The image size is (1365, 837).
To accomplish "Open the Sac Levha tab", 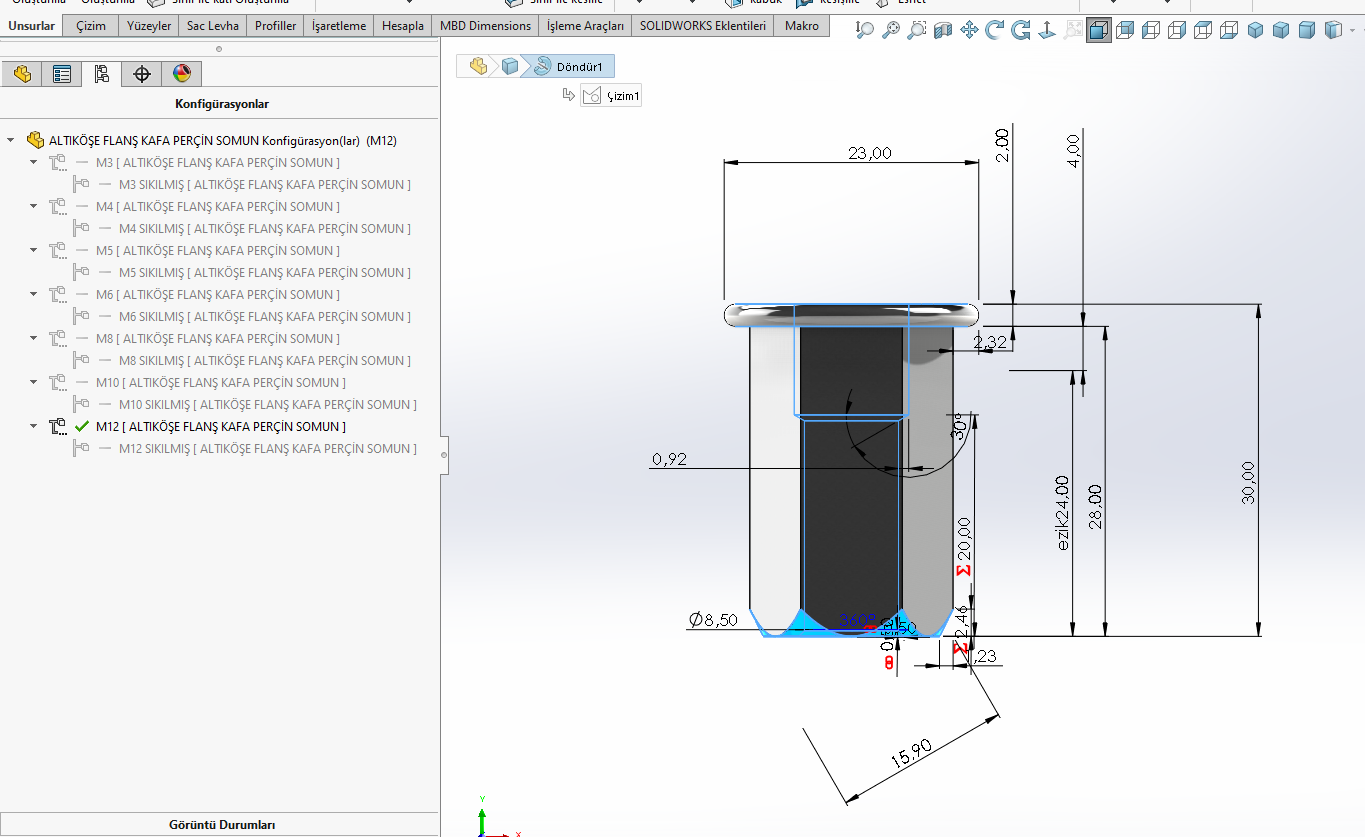I will click(213, 26).
